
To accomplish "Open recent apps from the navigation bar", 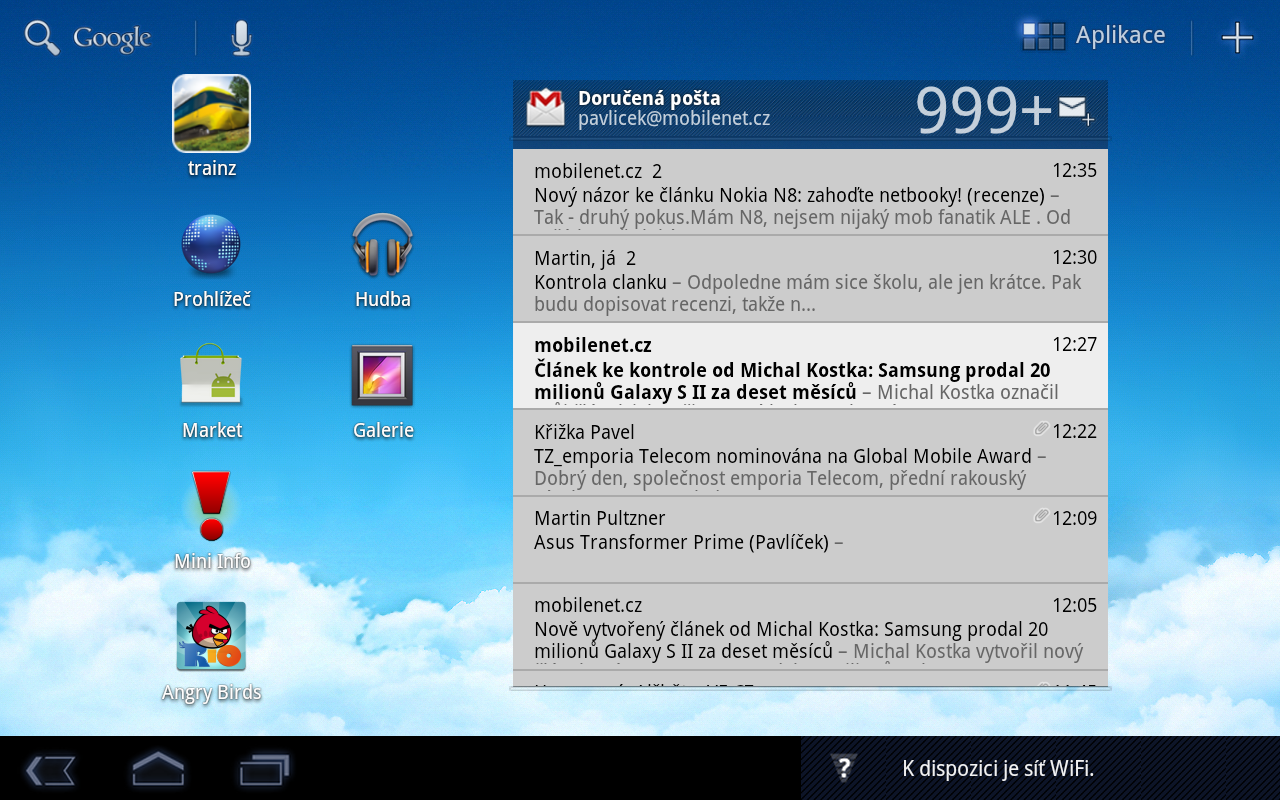I will tap(263, 768).
